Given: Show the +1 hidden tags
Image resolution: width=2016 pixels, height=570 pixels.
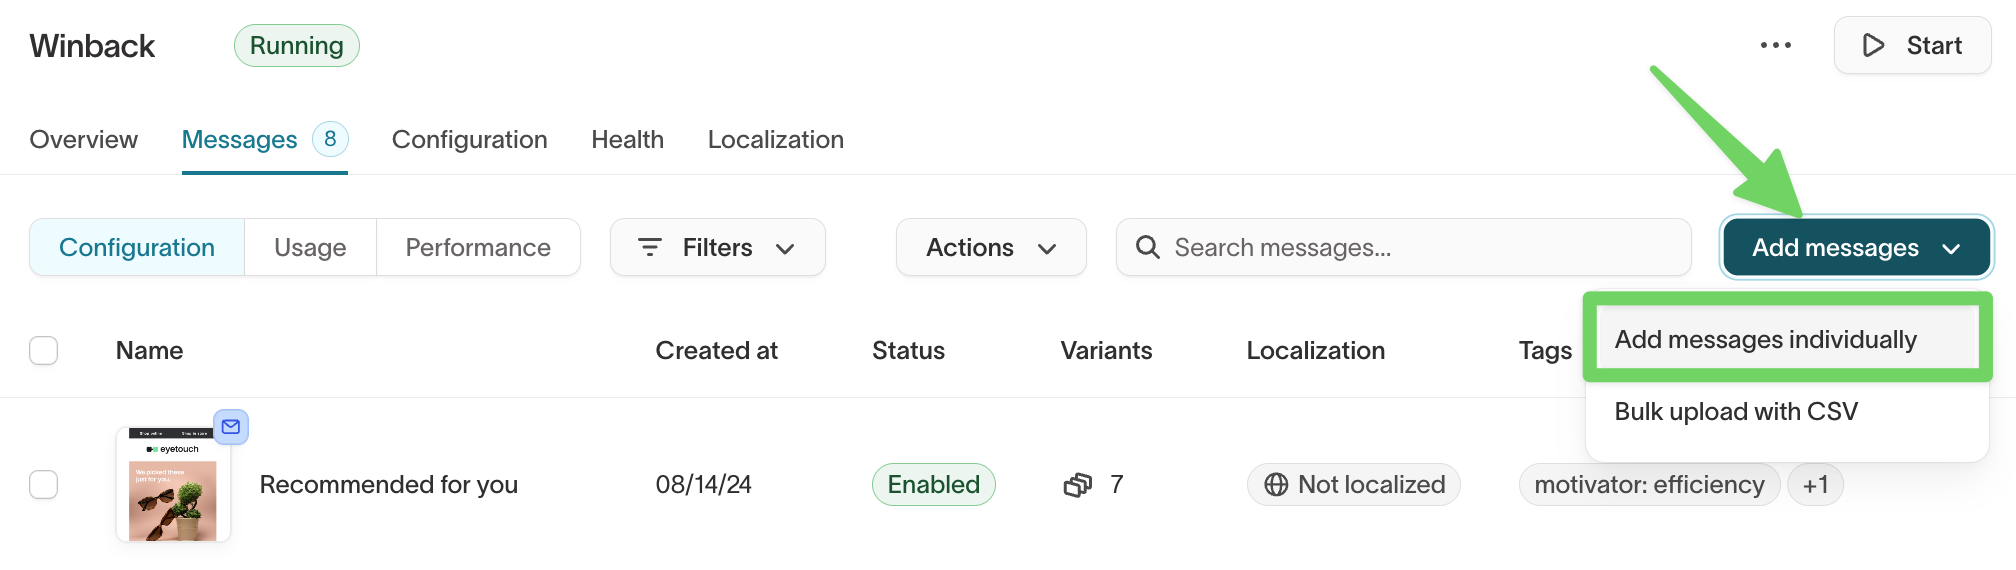Looking at the screenshot, I should pyautogui.click(x=1815, y=485).
